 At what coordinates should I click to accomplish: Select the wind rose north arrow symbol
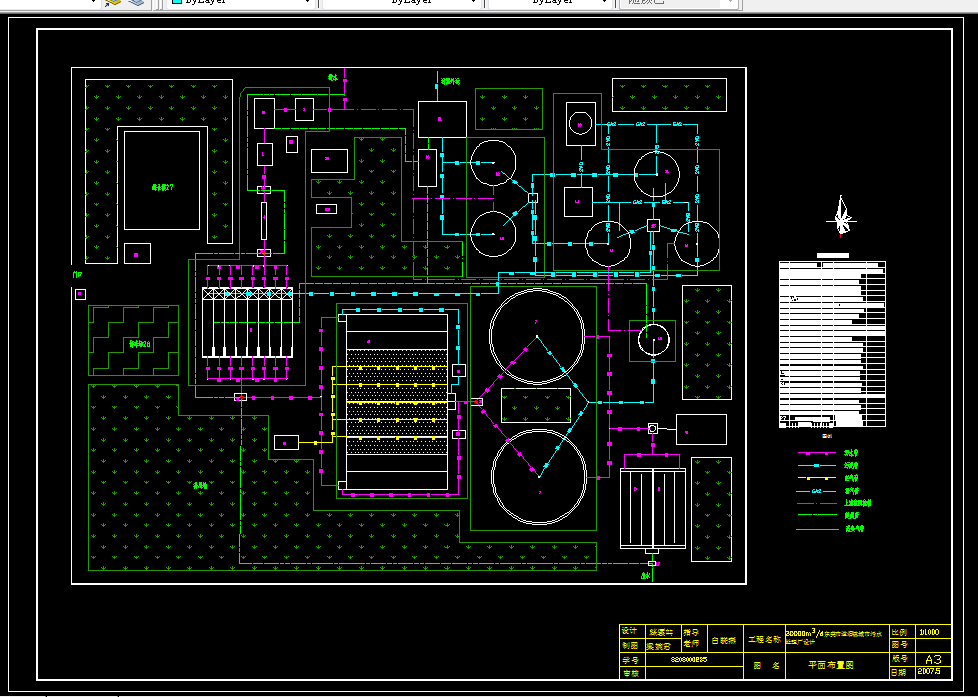[841, 216]
